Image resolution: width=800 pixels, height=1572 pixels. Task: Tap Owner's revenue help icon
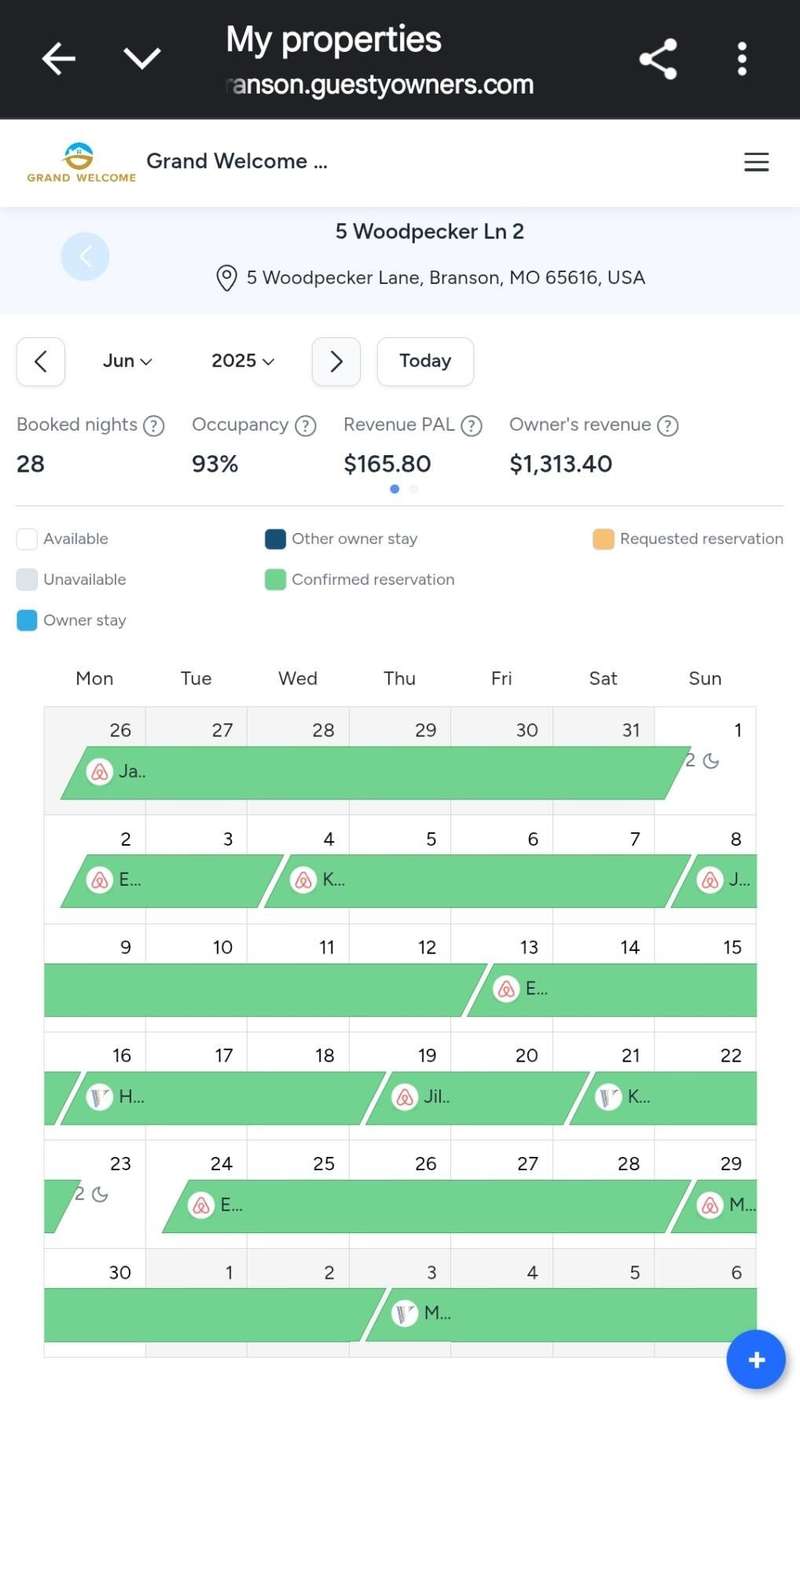pos(667,426)
